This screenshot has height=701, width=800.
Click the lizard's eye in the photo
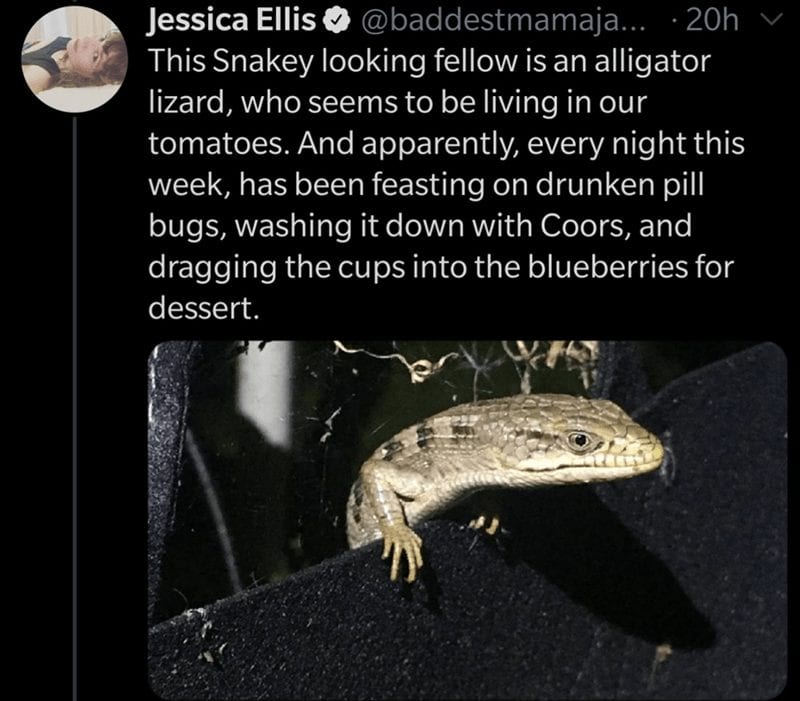click(x=579, y=439)
